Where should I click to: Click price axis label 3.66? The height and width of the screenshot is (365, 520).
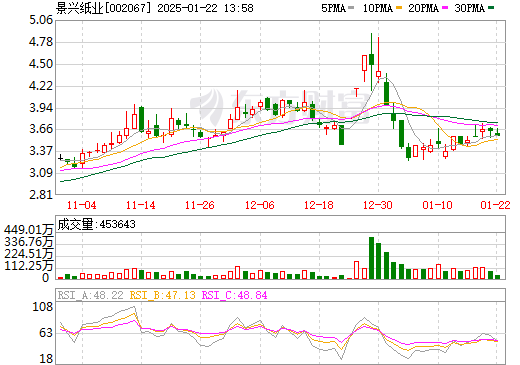click(x=41, y=129)
